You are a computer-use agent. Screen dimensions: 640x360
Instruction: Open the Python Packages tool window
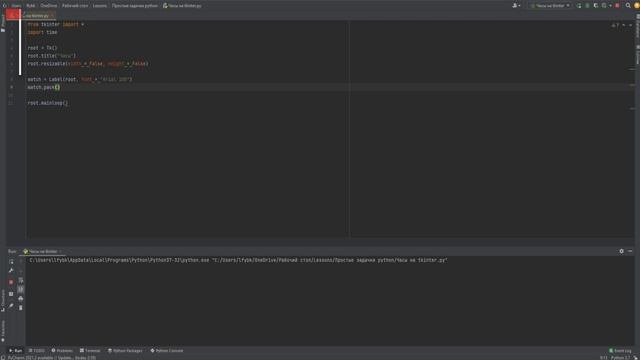pos(125,351)
